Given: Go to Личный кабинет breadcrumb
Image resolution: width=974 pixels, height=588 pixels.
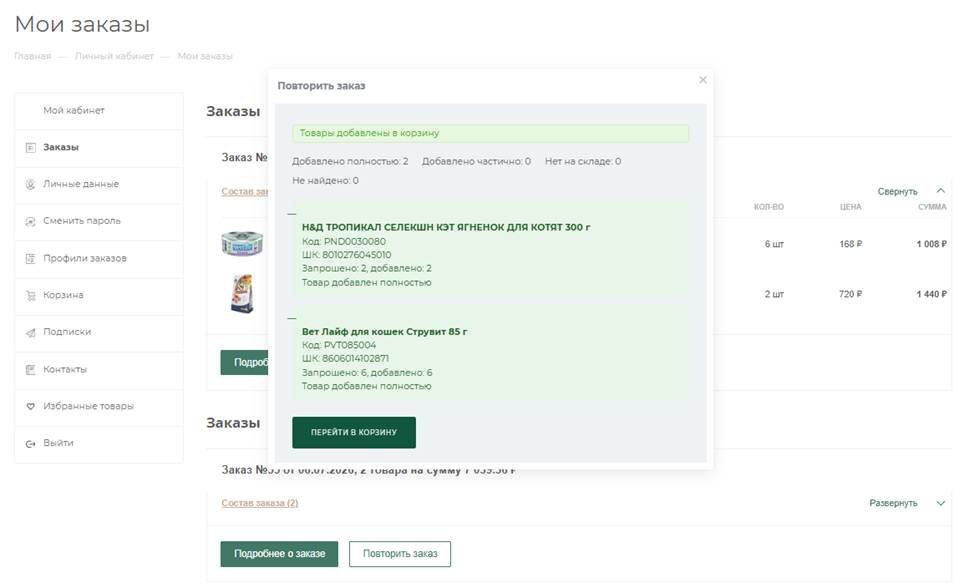Looking at the screenshot, I should coord(114,56).
